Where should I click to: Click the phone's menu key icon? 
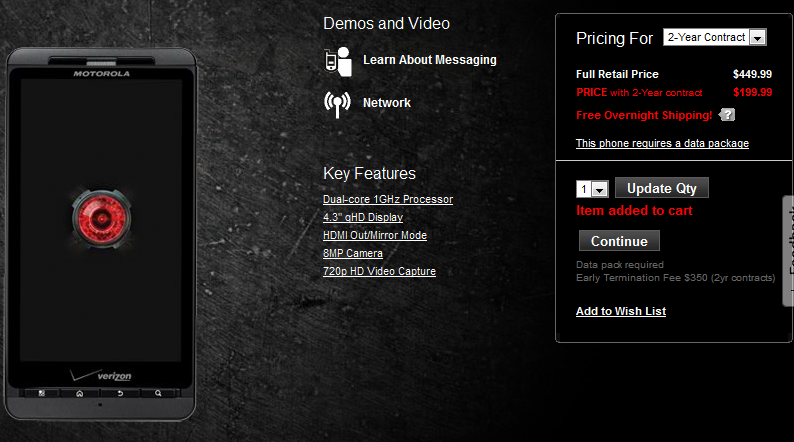(42, 393)
